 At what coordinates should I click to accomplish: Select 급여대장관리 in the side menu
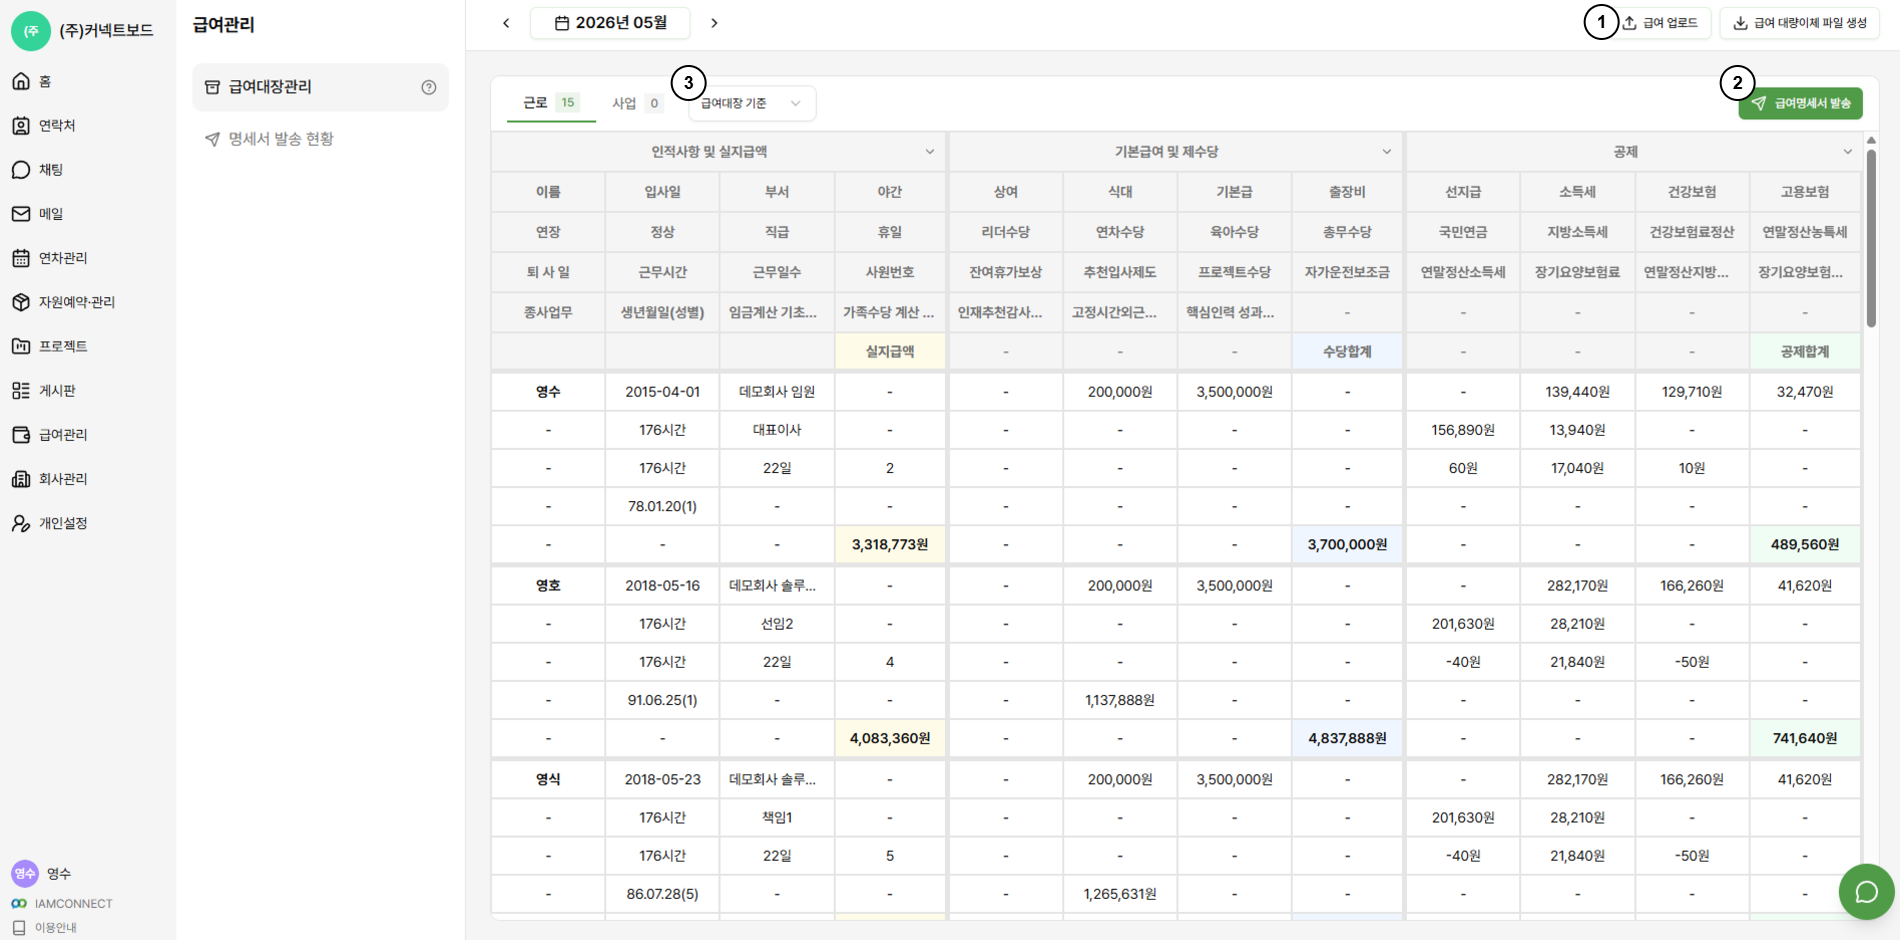320,88
